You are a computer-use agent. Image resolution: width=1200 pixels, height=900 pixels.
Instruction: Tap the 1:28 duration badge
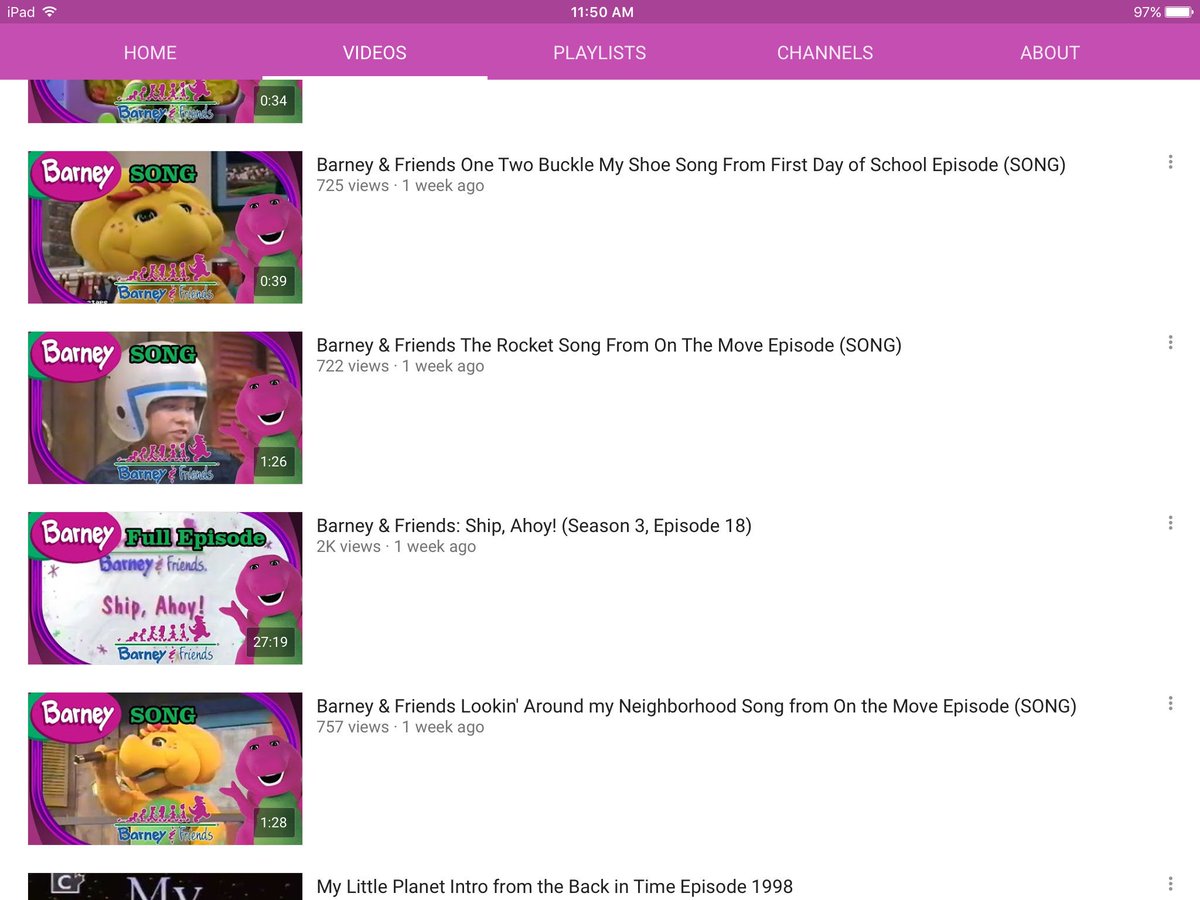273,822
